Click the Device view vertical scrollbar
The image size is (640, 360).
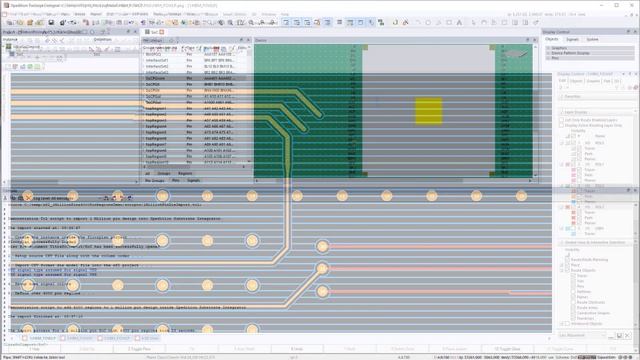pyautogui.click(x=535, y=110)
